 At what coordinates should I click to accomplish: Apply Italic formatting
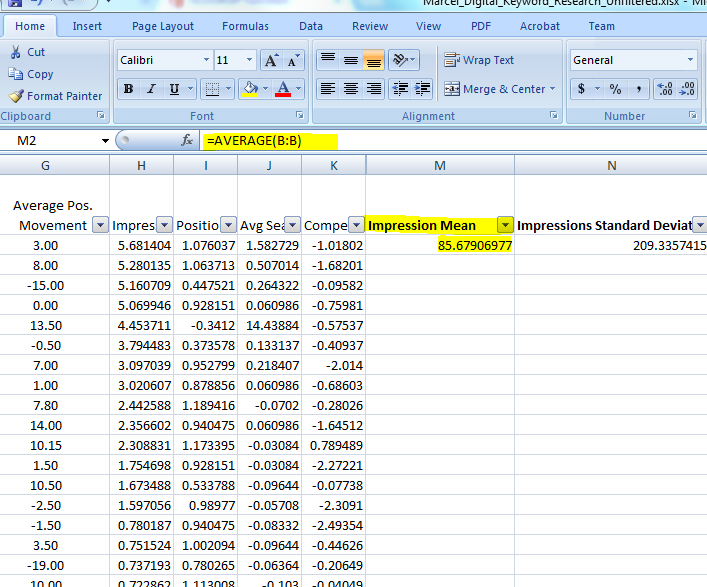point(151,89)
